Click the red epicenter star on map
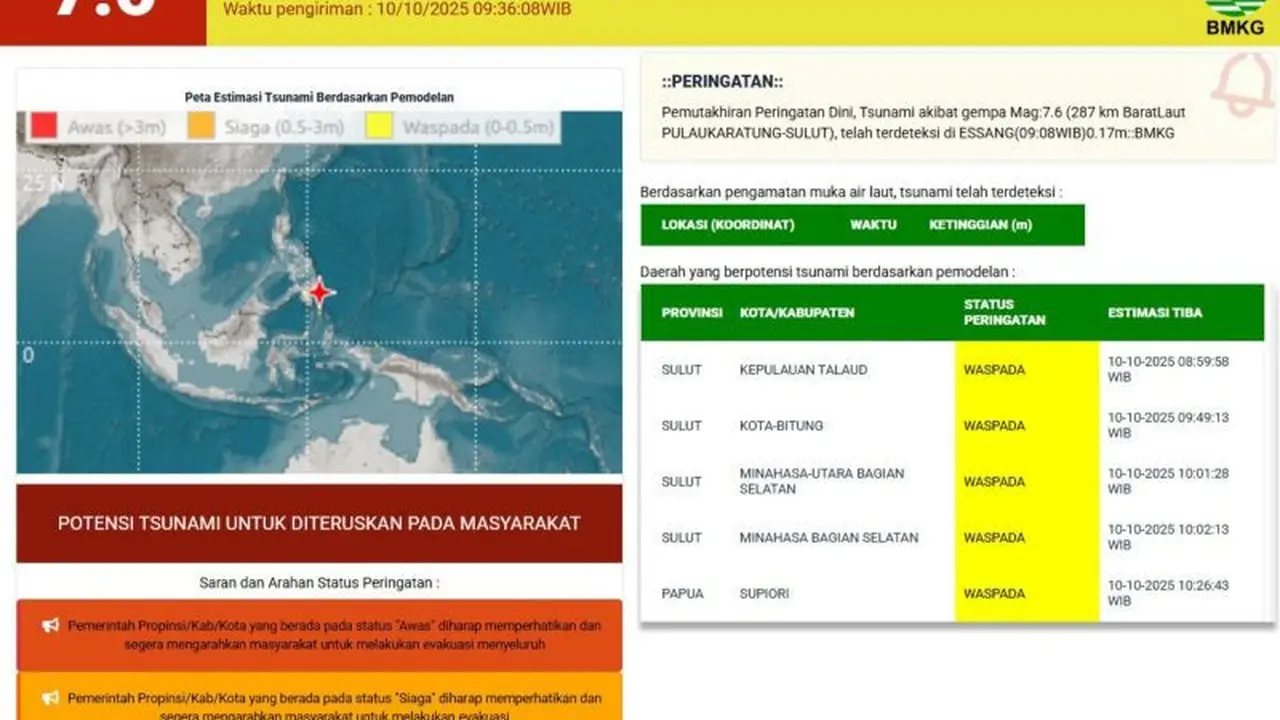Screen dimensions: 1280x720 [x=319, y=293]
